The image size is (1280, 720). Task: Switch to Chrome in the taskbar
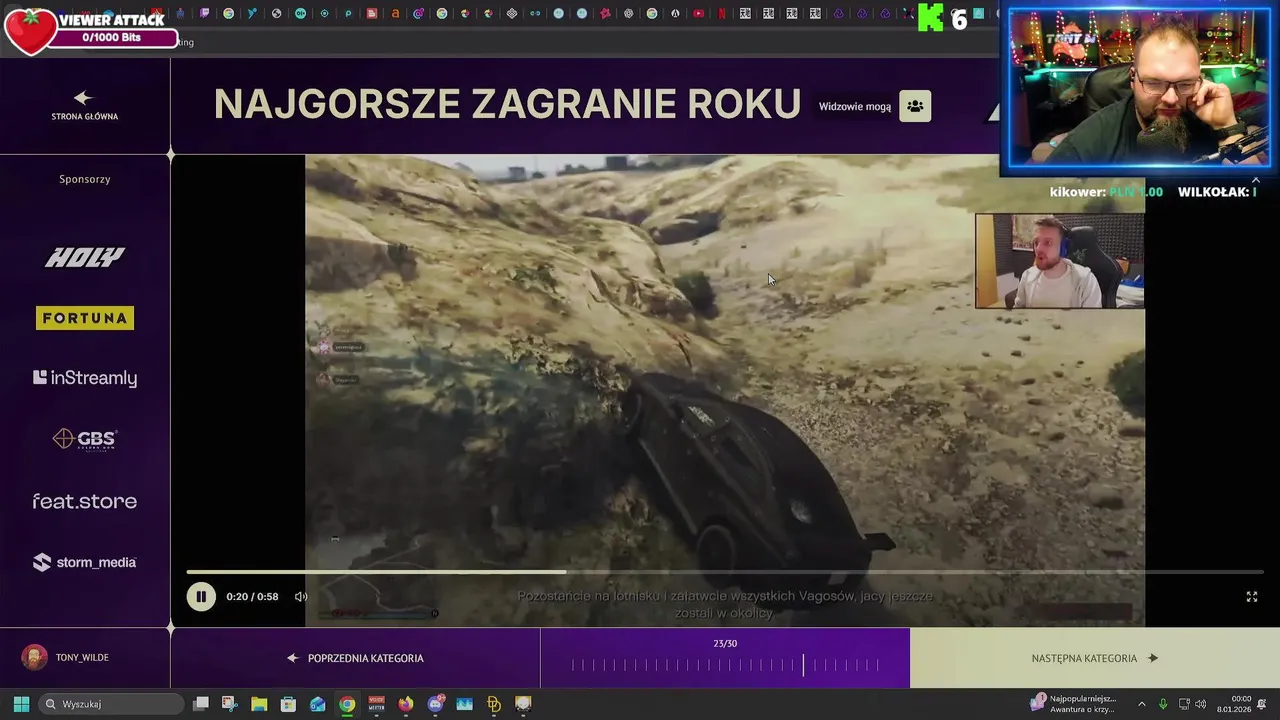tap(347, 704)
